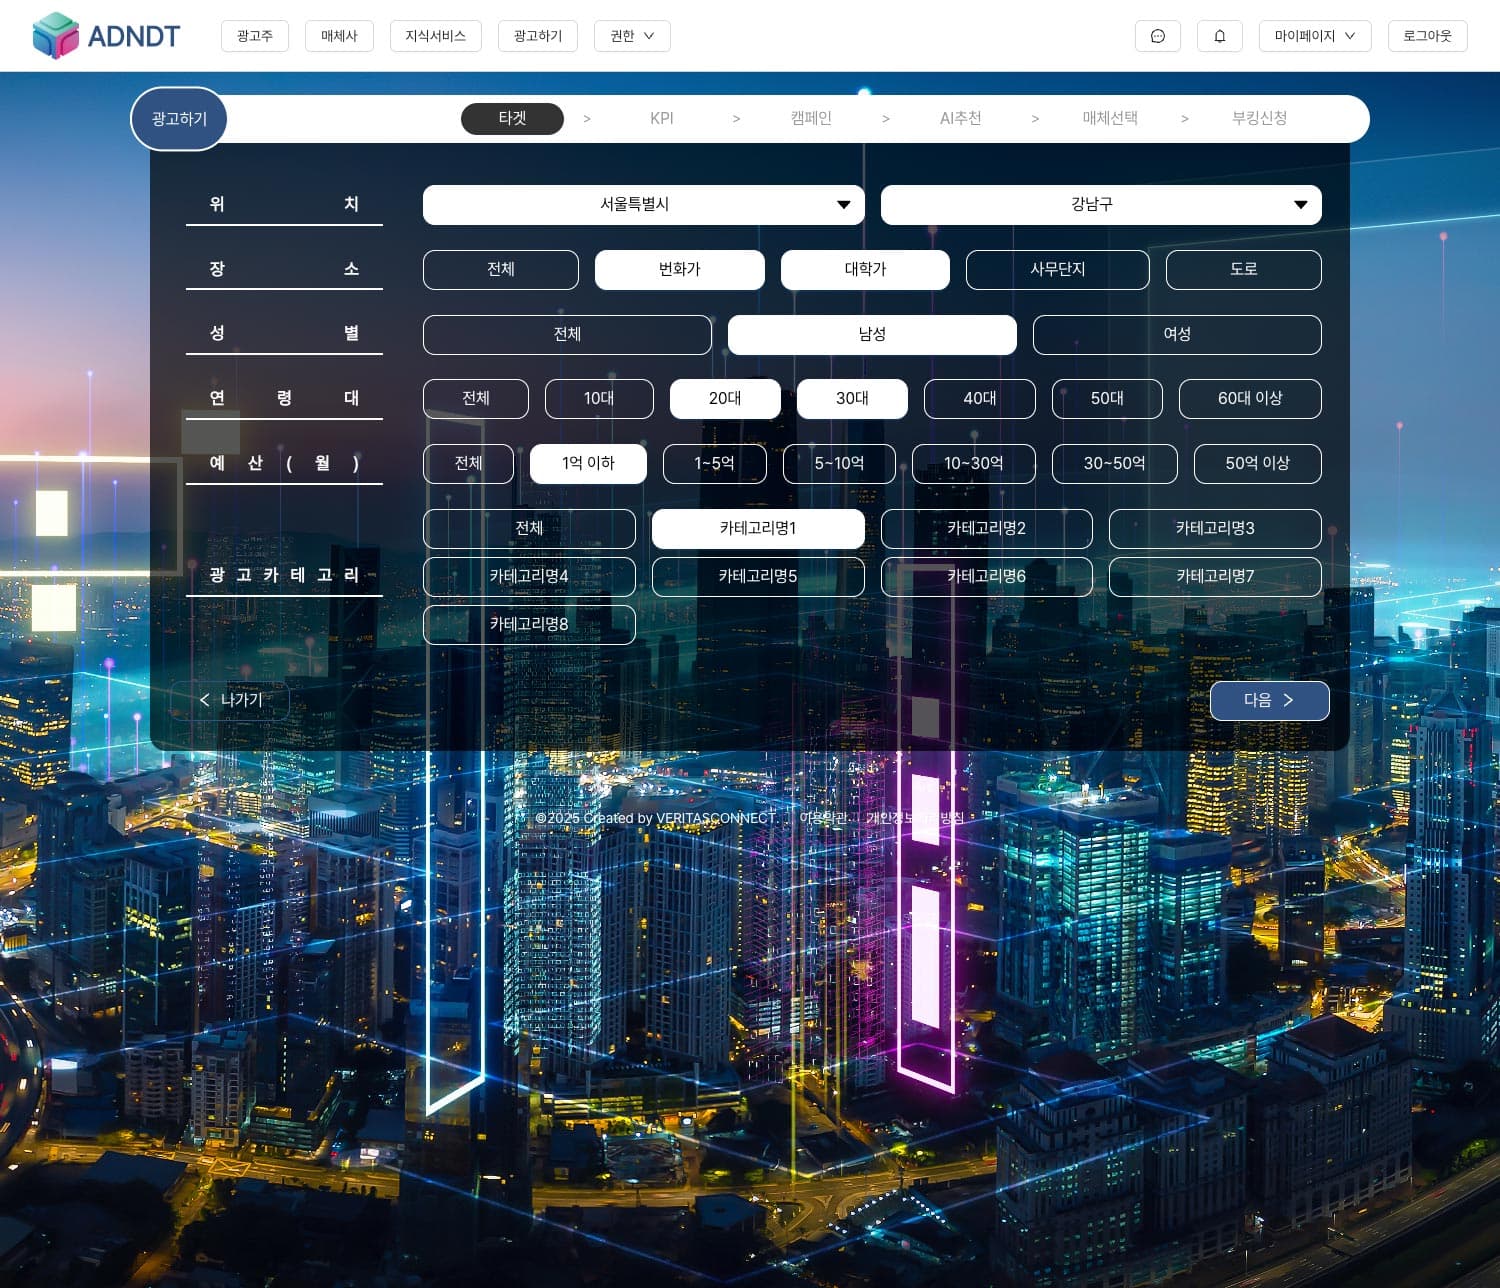Toggle the 번화가 place option
Image resolution: width=1500 pixels, height=1288 pixels.
tap(679, 269)
